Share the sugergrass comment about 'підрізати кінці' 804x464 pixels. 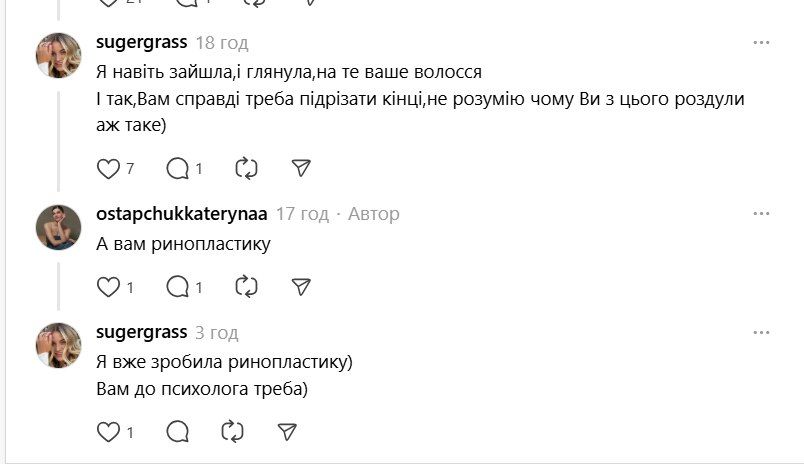point(300,169)
